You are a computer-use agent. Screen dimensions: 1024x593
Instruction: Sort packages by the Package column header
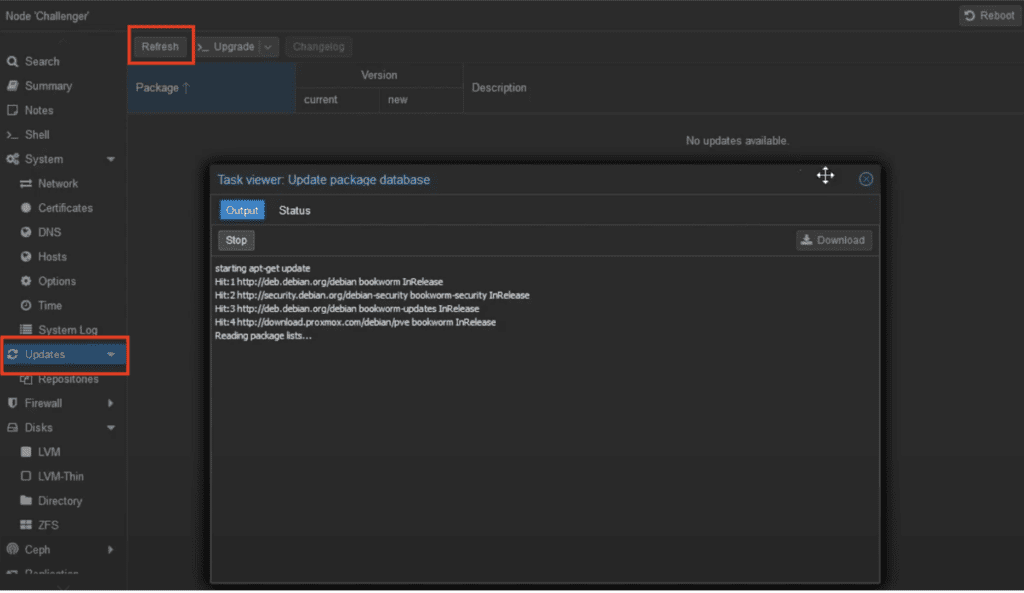point(162,87)
